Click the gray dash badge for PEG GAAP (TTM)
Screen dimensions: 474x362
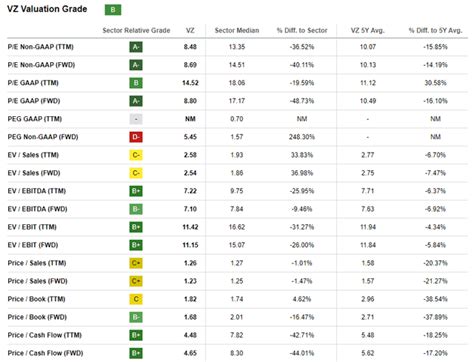pos(136,119)
